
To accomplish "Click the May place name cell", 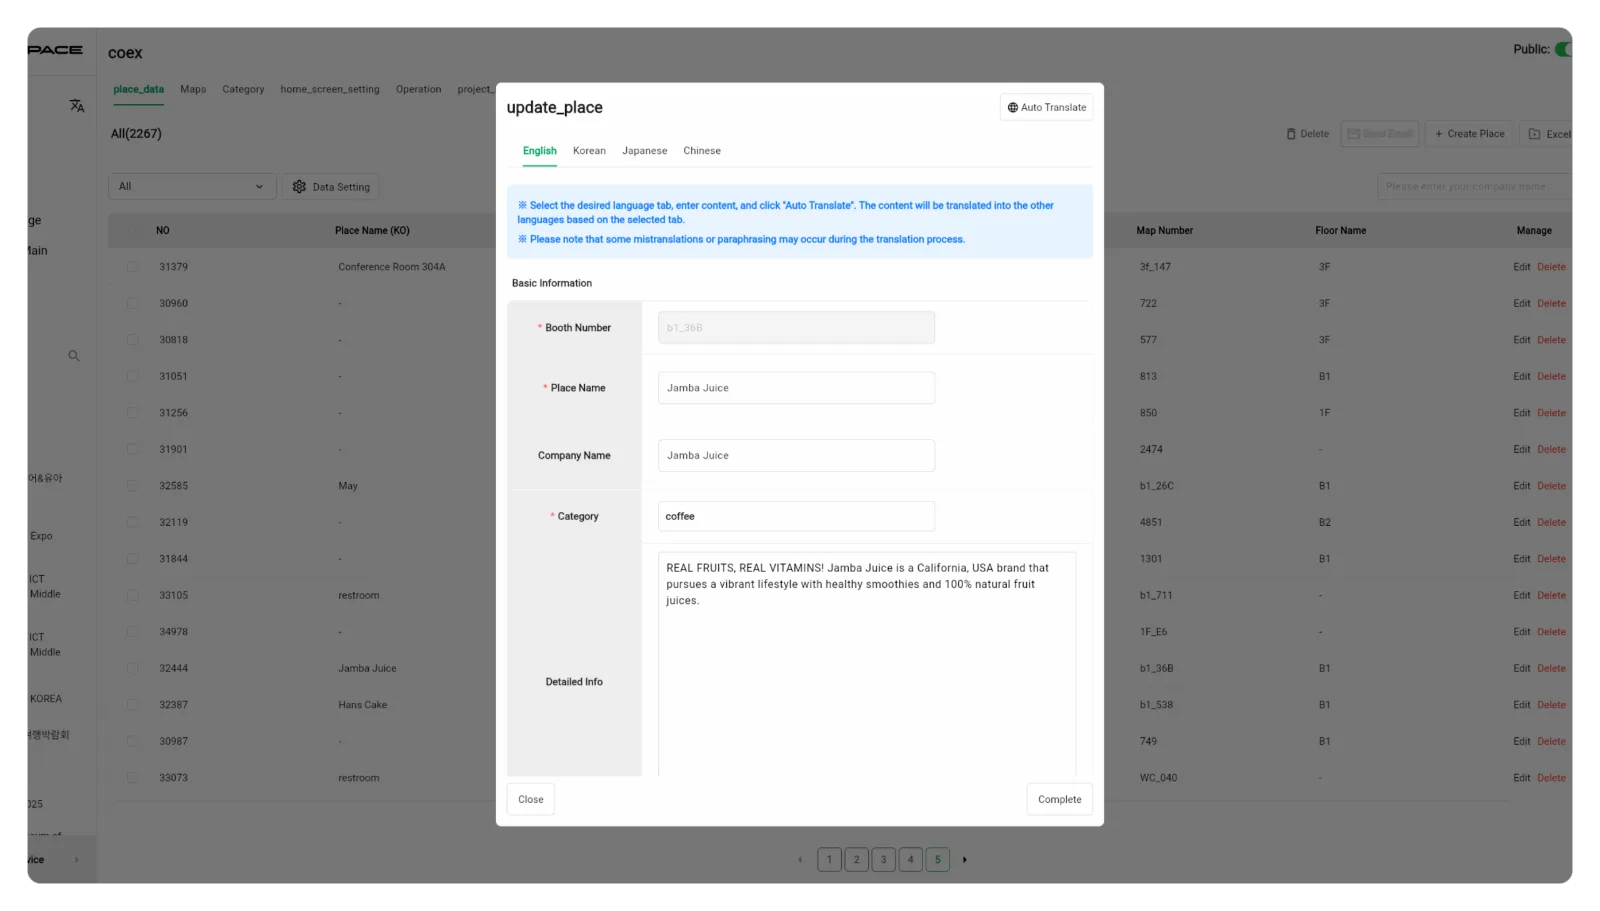I will (348, 486).
